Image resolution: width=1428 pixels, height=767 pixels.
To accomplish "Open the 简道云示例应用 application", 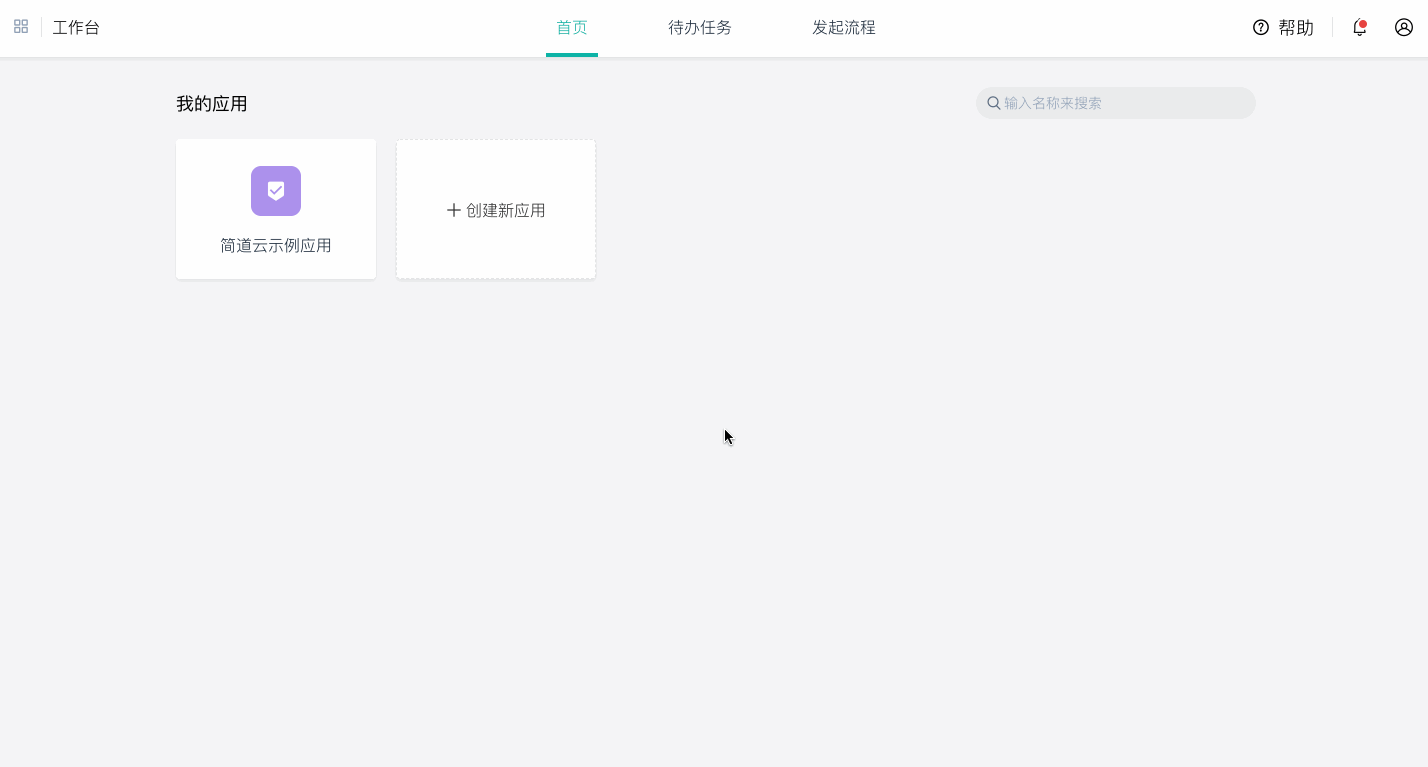I will point(275,209).
